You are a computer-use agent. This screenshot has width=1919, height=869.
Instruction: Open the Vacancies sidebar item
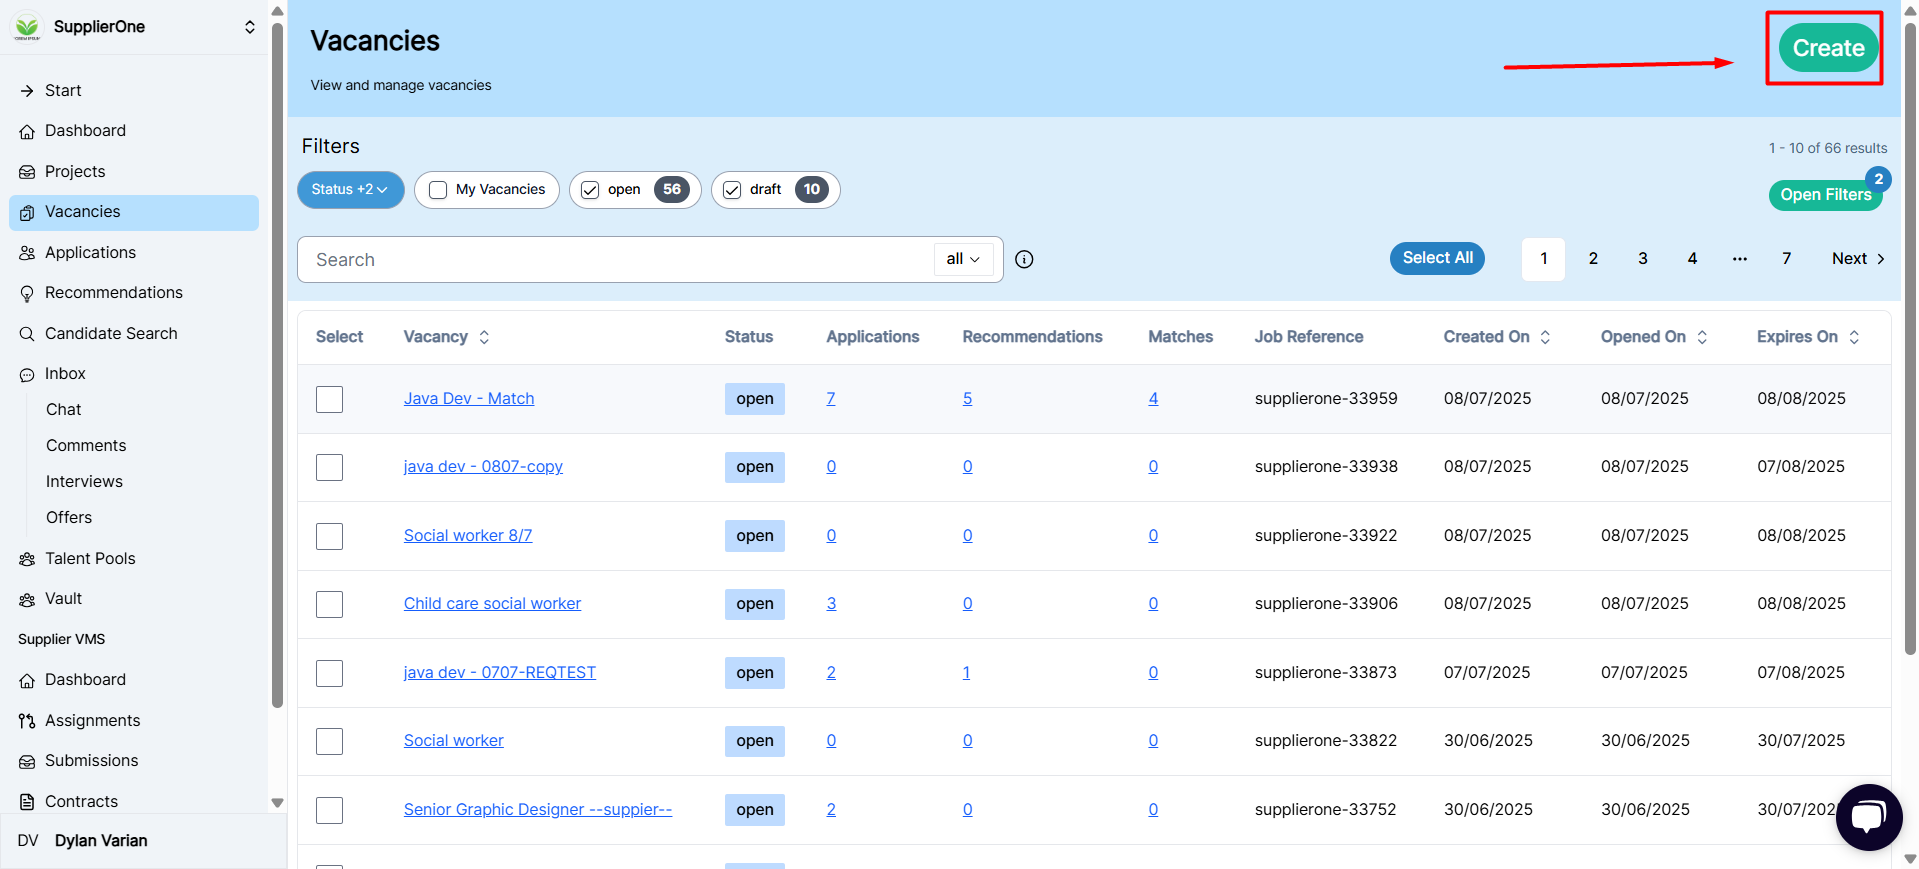tap(134, 212)
